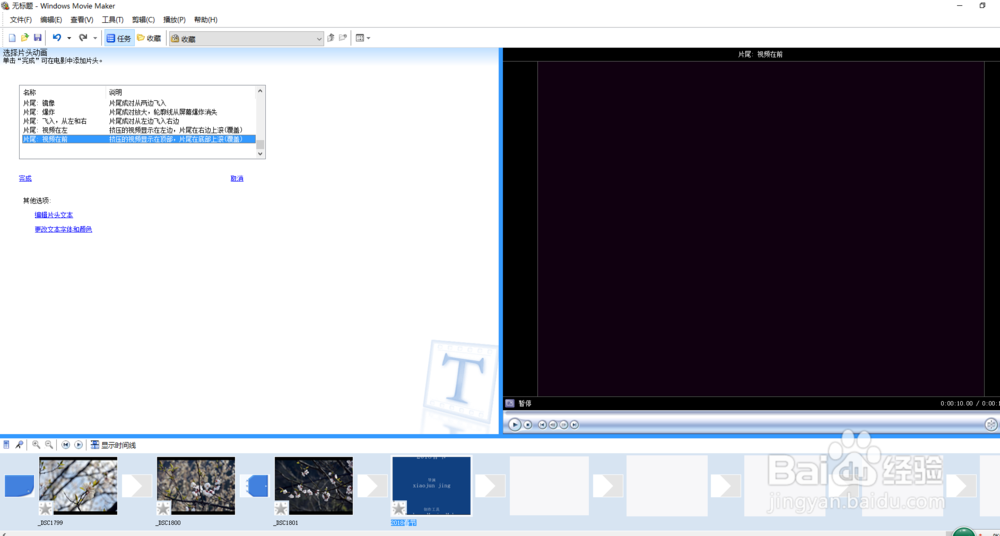This screenshot has height=536, width=1000.
Task: Redo the action with the redo arrow
Action: click(x=83, y=38)
